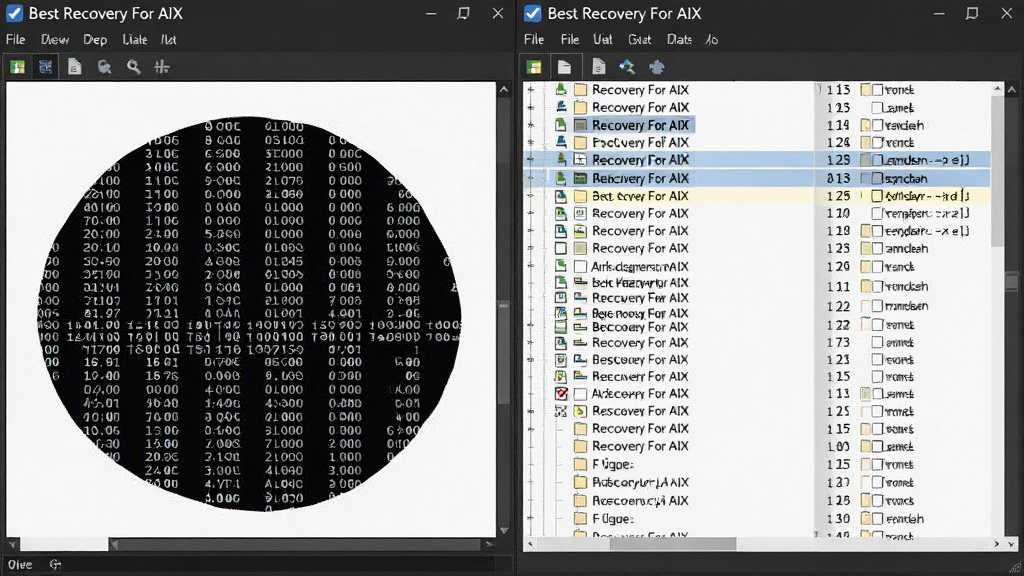Expand the tree node in row 1 18
This screenshot has height=576, width=1024.
point(531,231)
